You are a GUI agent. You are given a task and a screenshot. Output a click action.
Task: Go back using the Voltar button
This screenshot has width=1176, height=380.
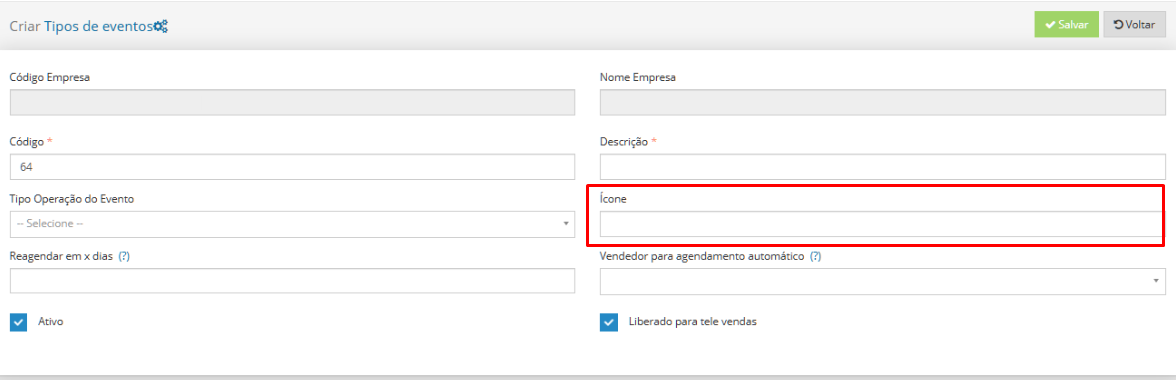click(x=1134, y=24)
